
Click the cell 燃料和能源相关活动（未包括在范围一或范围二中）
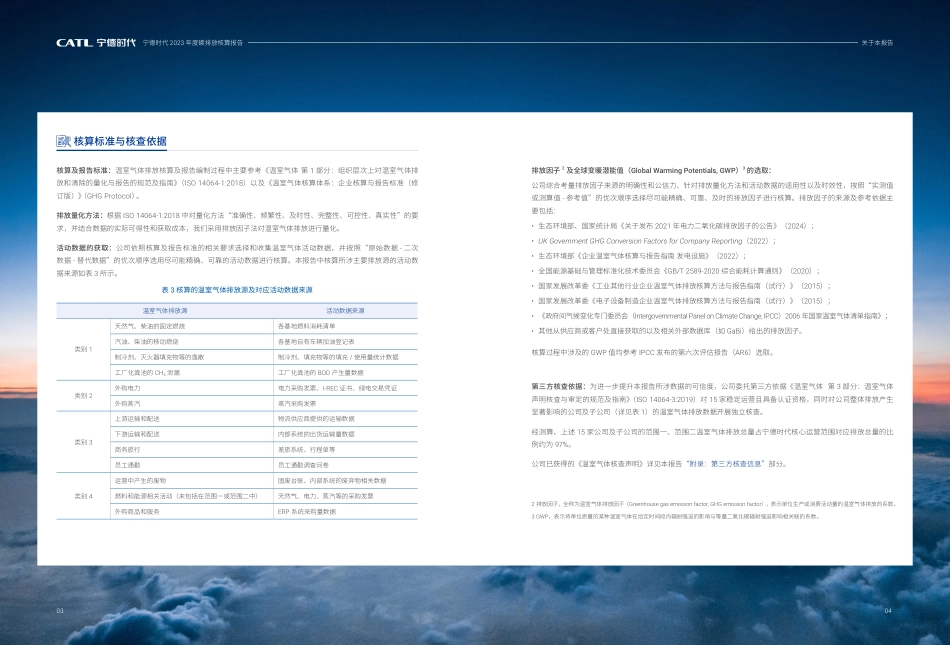tap(186, 496)
